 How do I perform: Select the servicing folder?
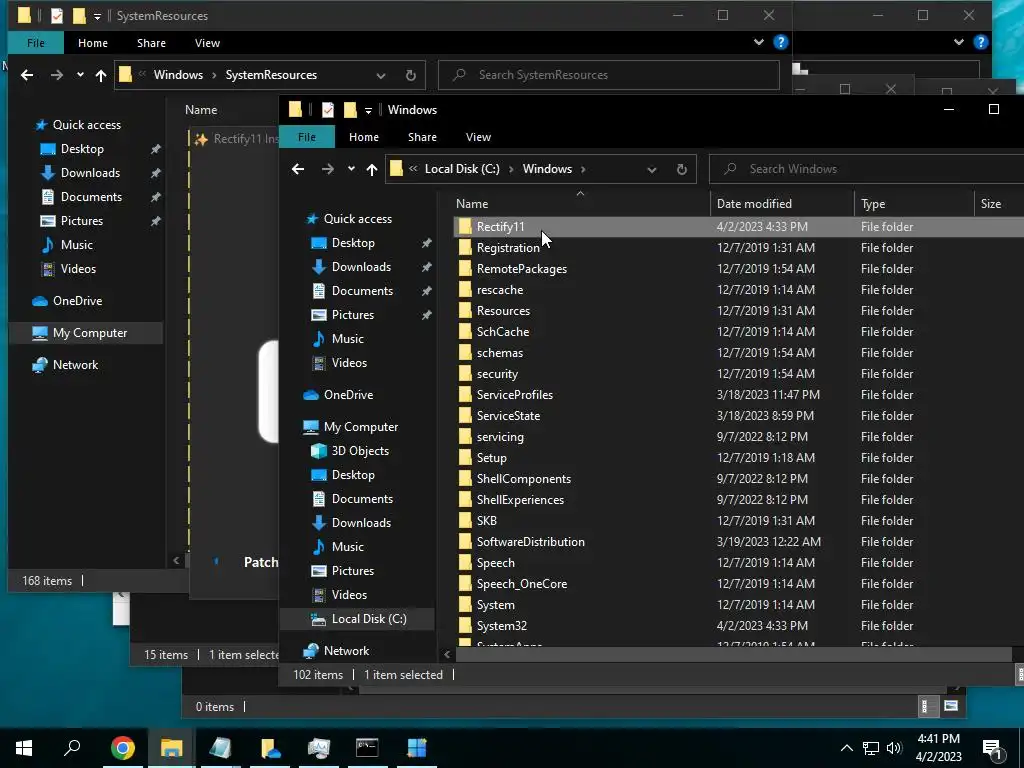coord(500,437)
